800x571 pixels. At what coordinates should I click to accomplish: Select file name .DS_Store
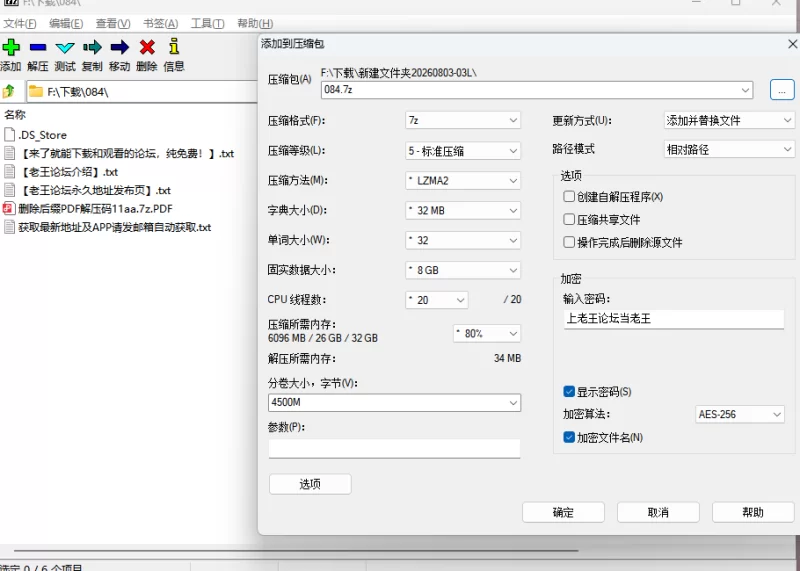pyautogui.click(x=42, y=135)
